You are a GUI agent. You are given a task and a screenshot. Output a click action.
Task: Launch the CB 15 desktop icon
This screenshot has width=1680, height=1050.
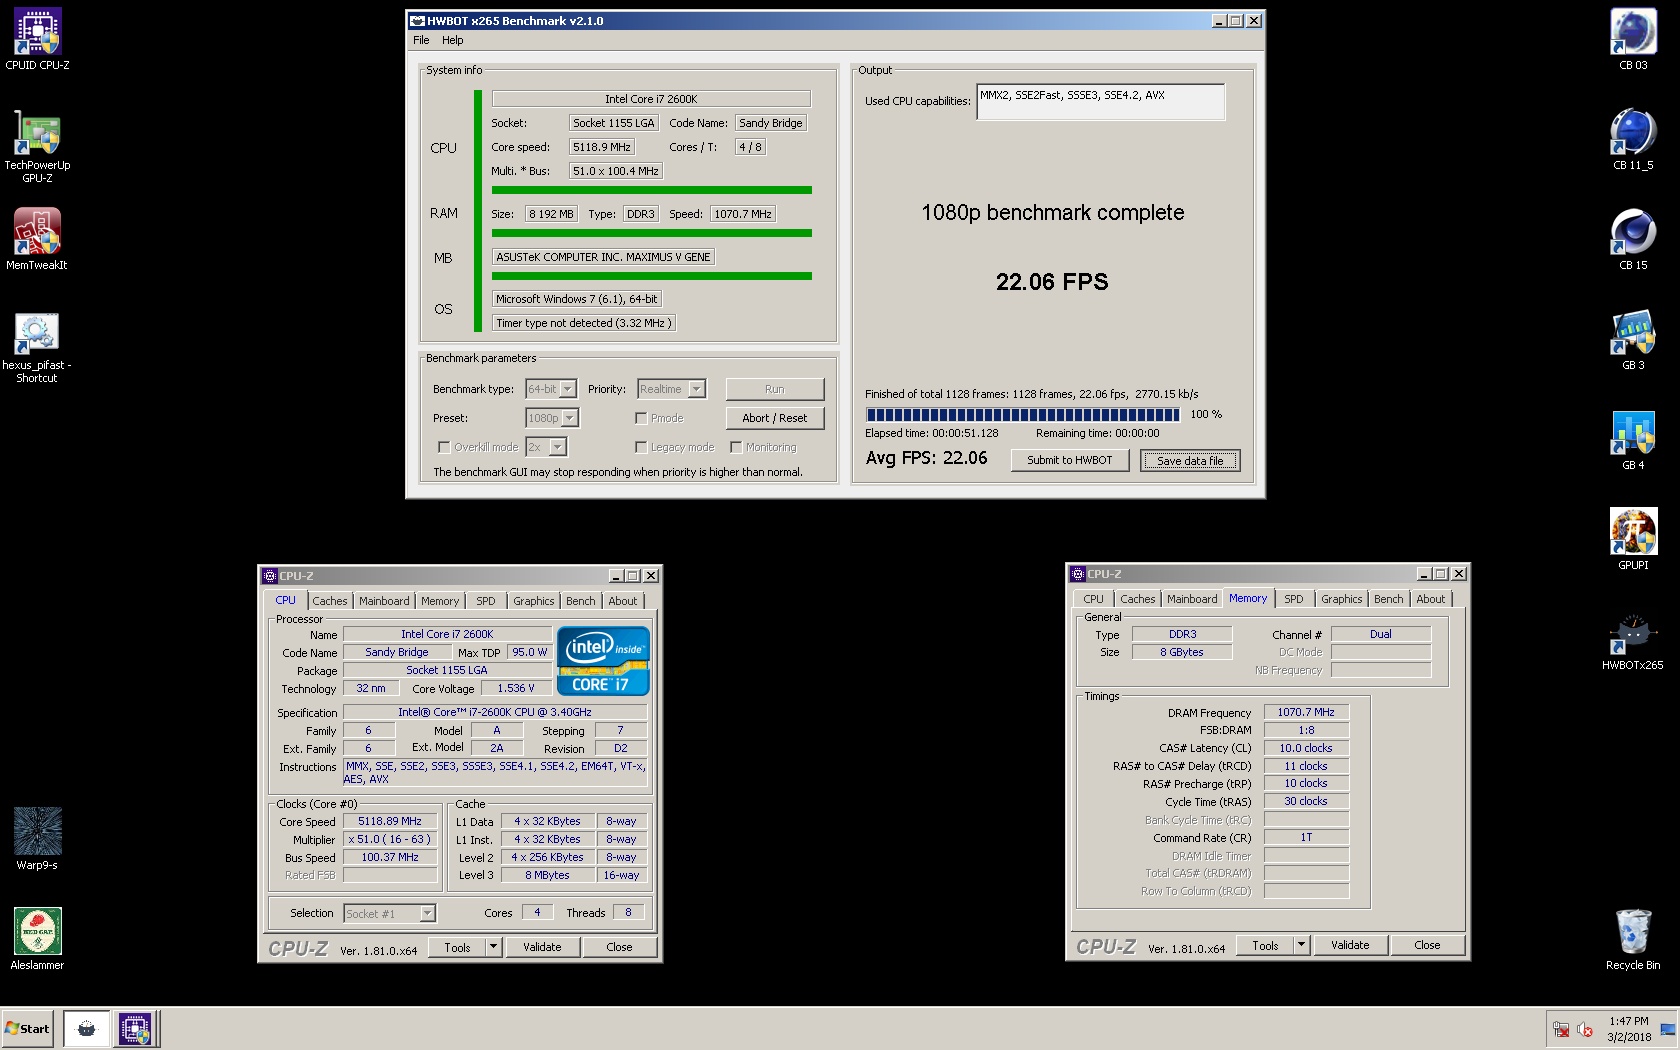[x=1633, y=238]
